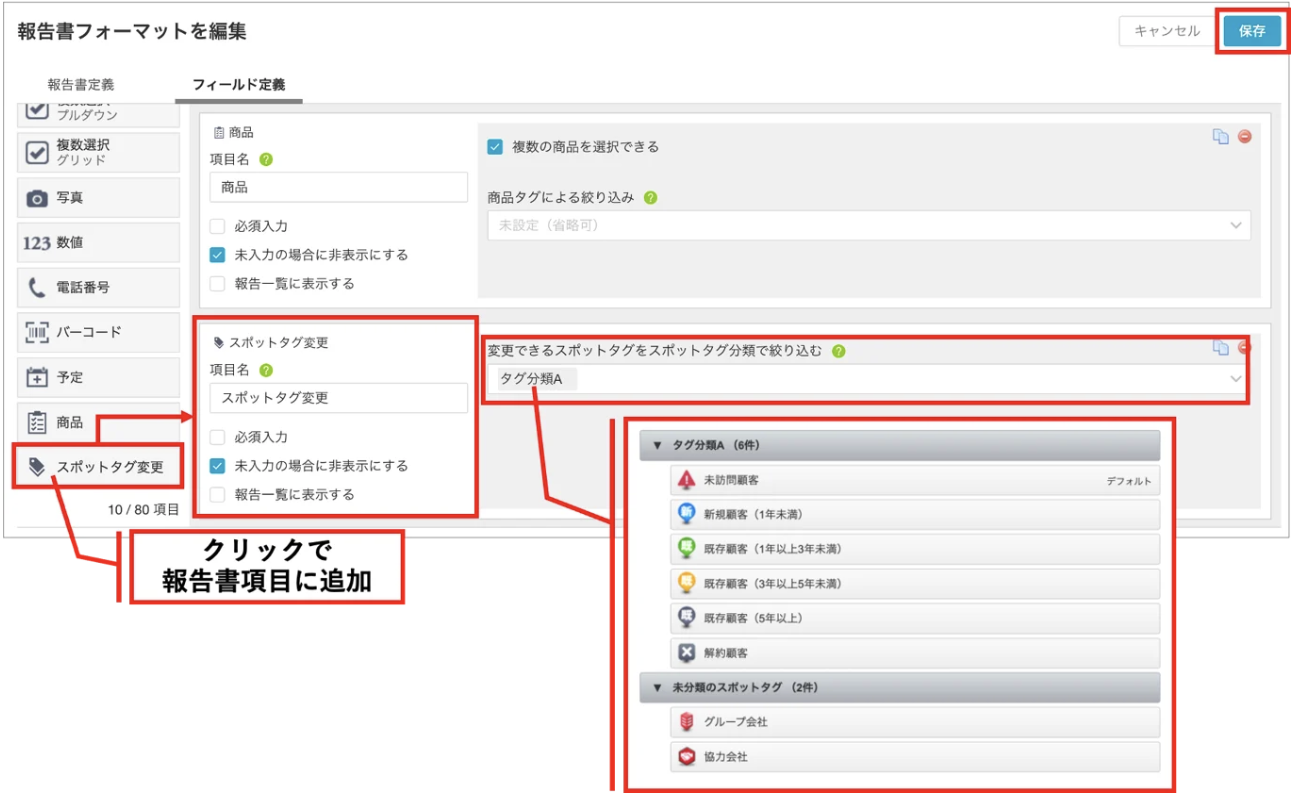Add the バーコード barcode field
The width and height of the screenshot is (1294, 802).
[x=99, y=332]
